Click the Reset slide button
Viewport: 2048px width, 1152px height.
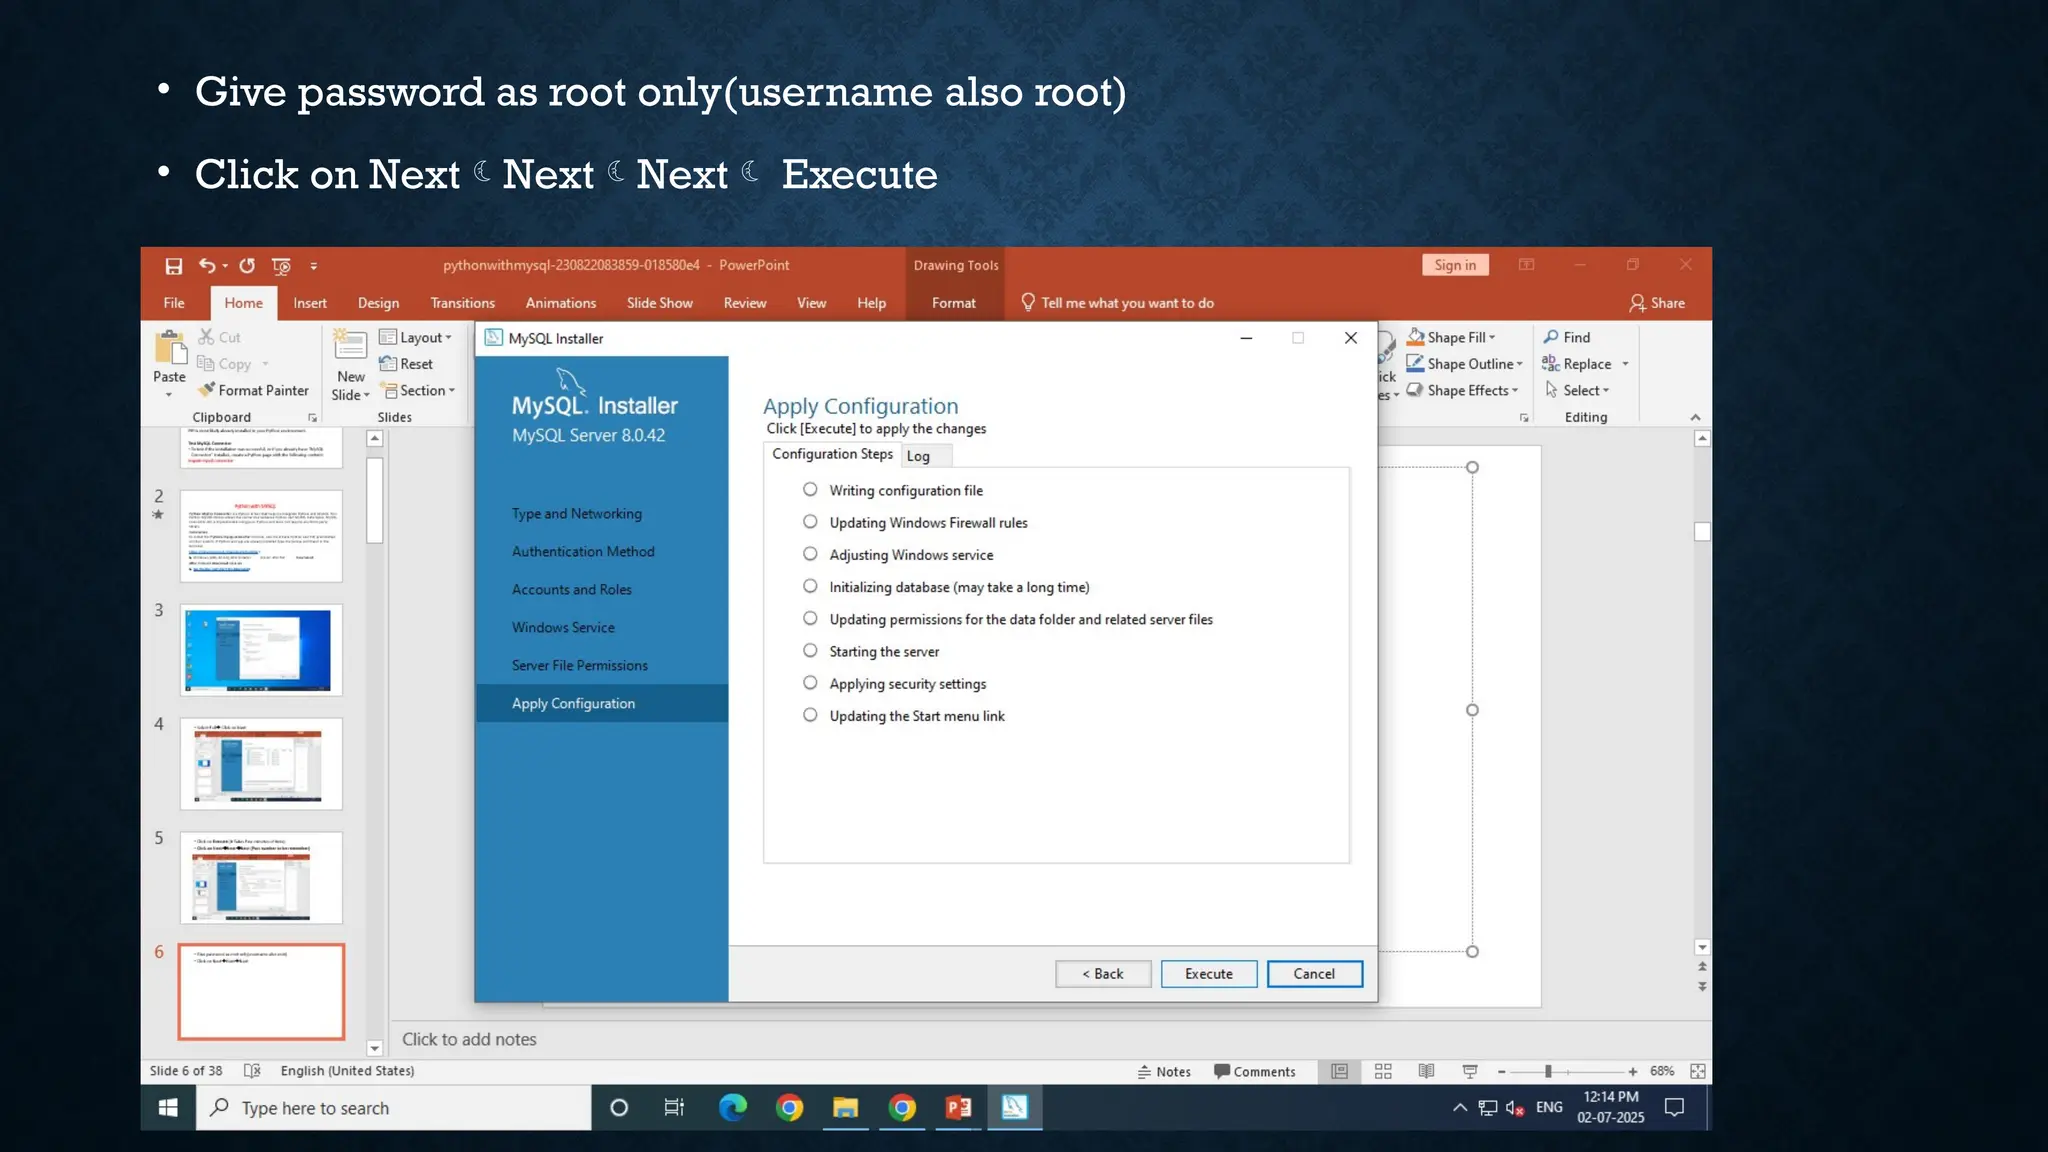coord(406,364)
